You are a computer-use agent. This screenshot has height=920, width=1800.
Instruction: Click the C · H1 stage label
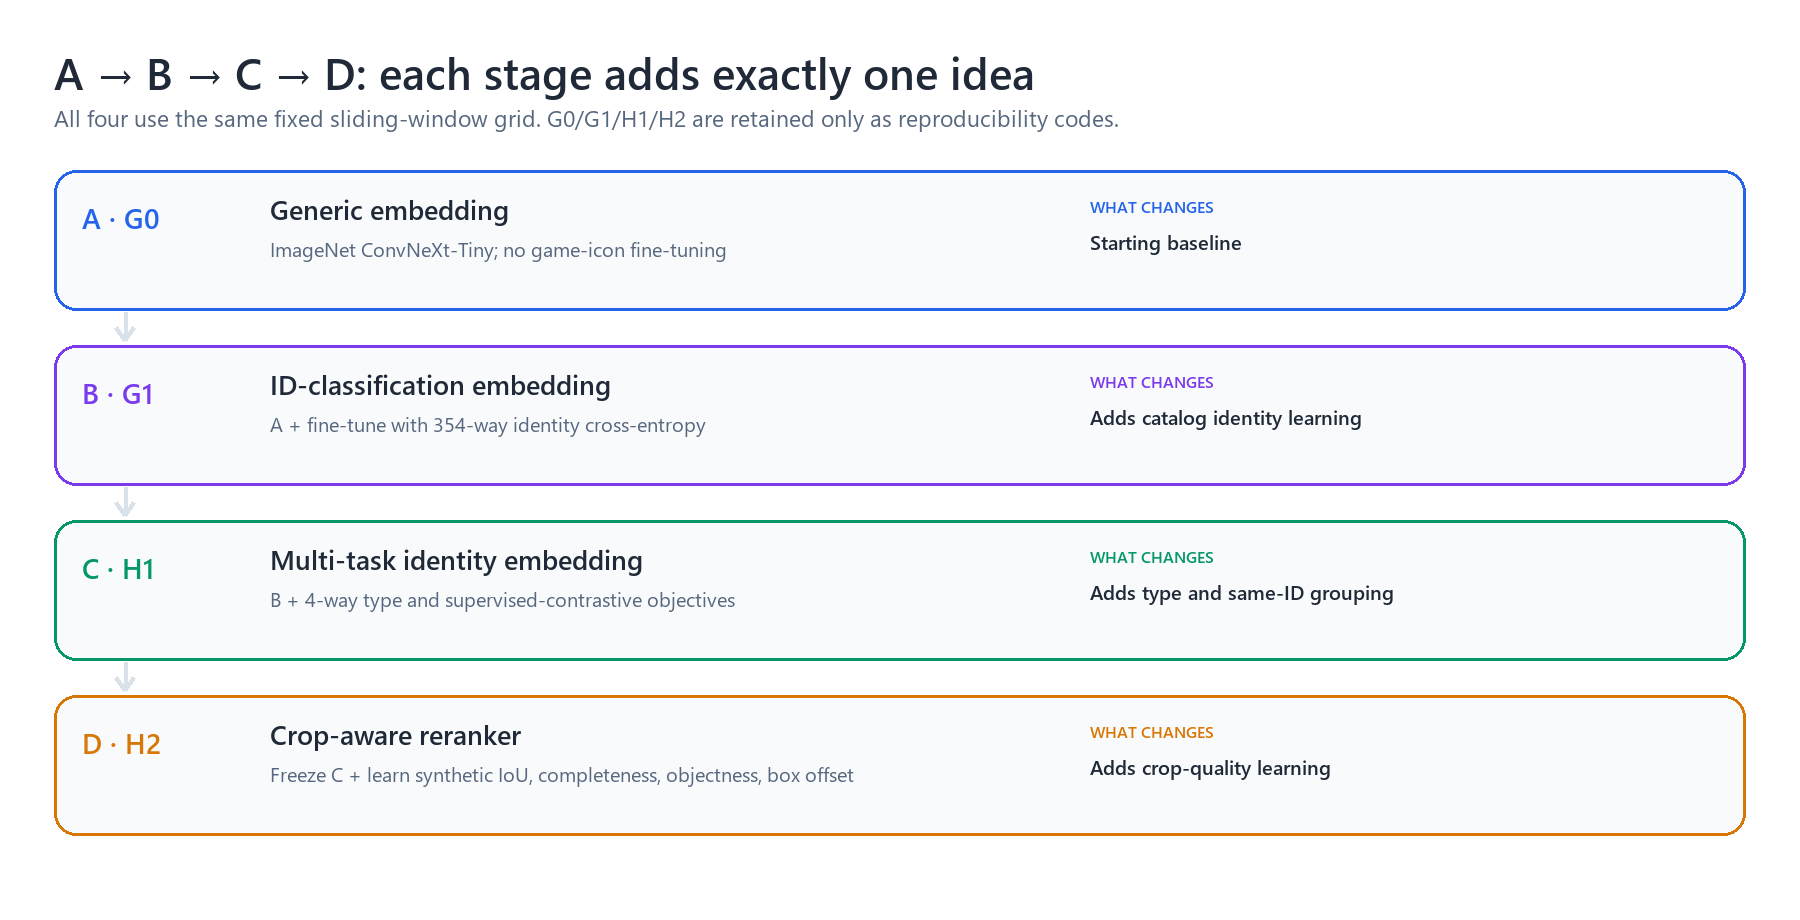(118, 569)
